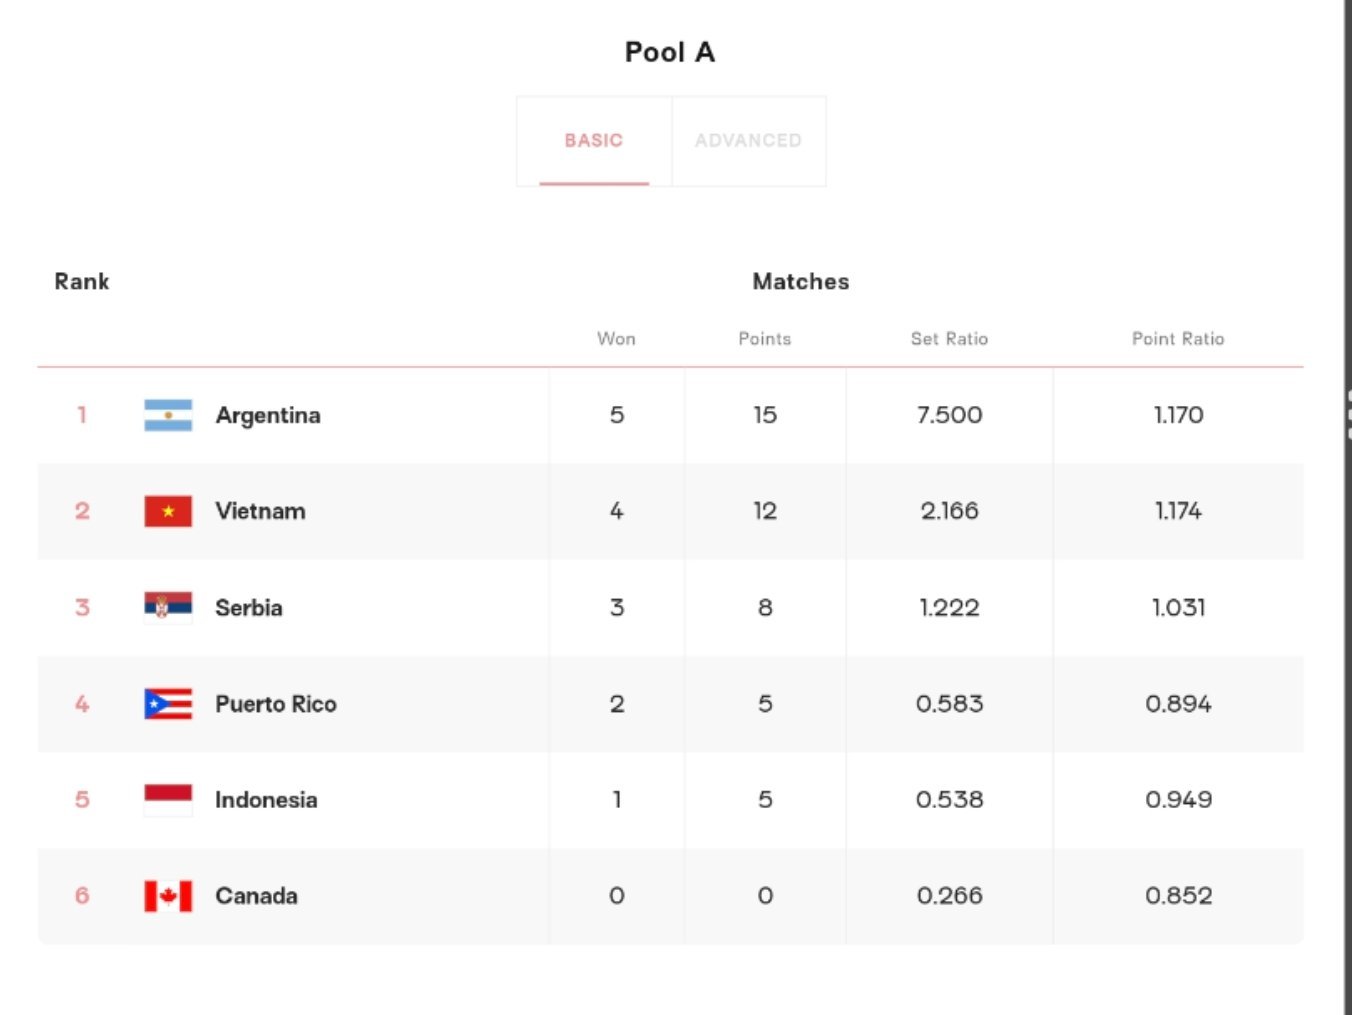Click the Vietnam flag icon
This screenshot has height=1015, width=1352.
[168, 511]
